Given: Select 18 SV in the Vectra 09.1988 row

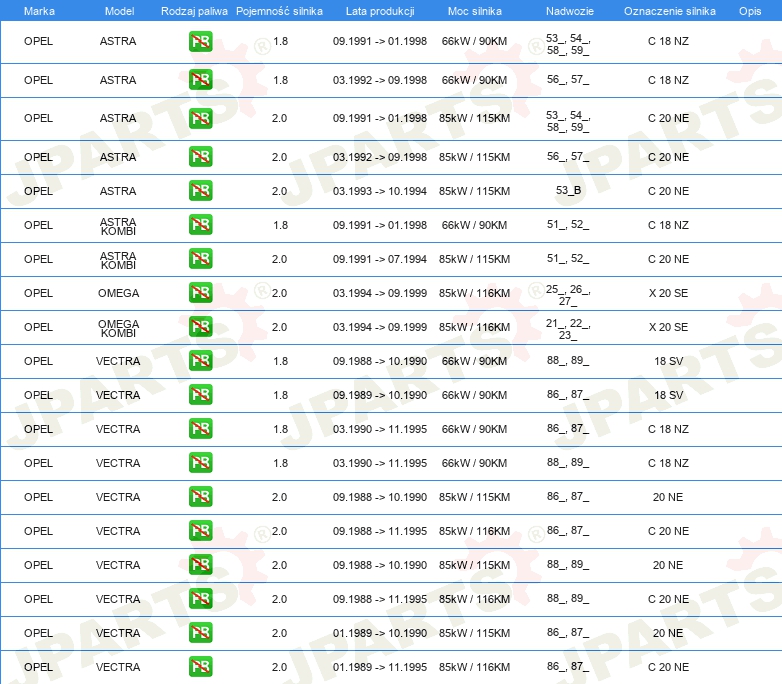Looking at the screenshot, I should point(668,361).
